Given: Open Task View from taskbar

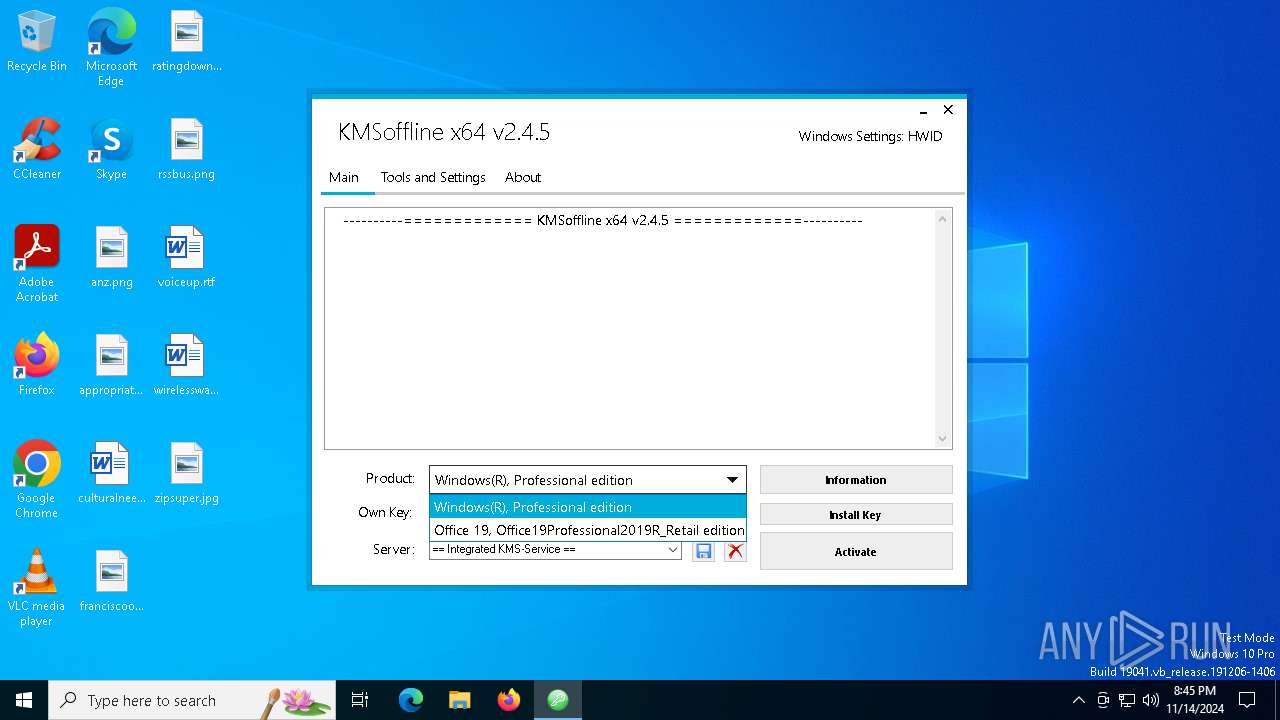Looking at the screenshot, I should click(360, 700).
